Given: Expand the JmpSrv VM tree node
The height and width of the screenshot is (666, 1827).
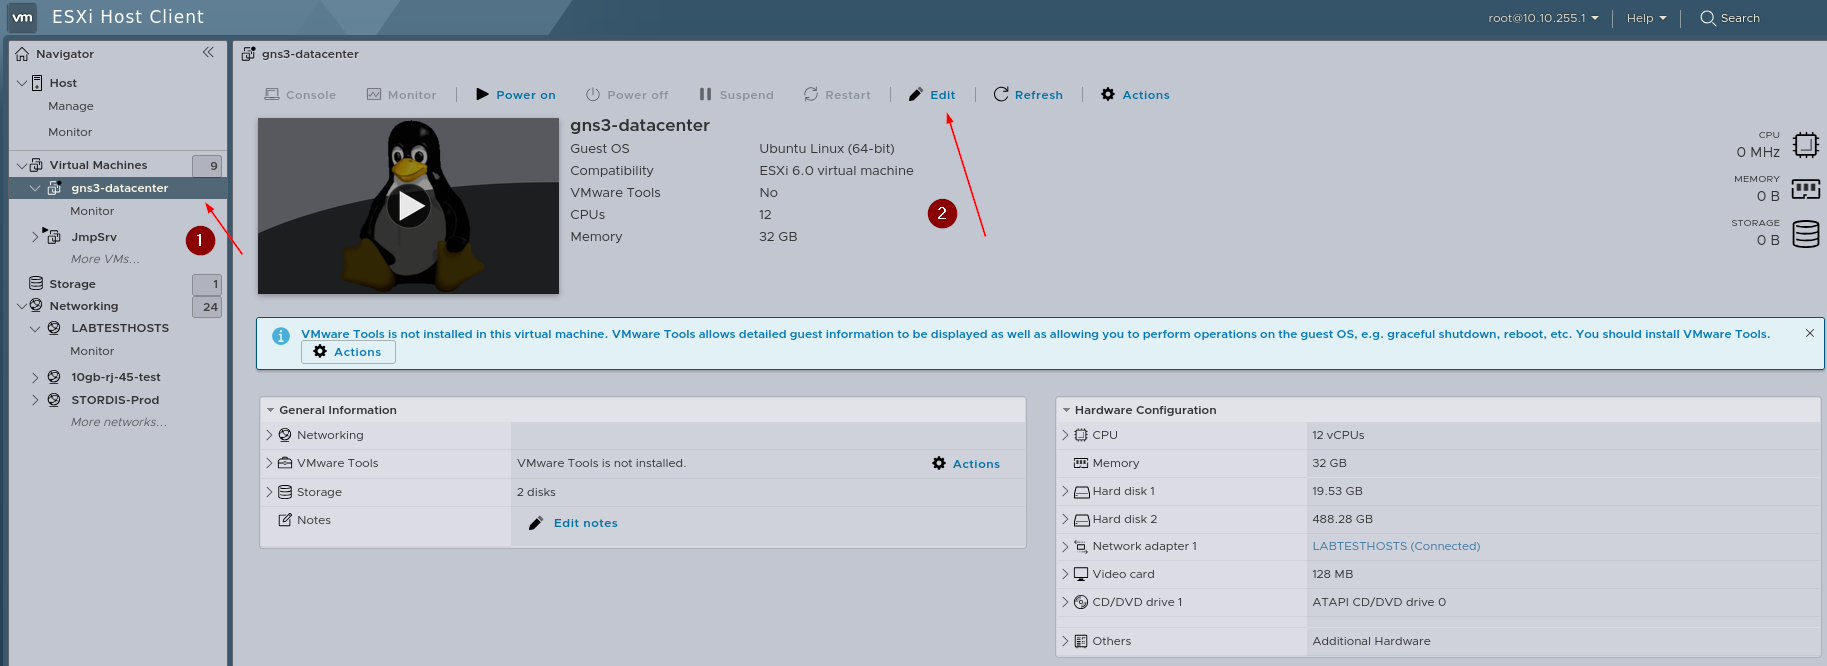Looking at the screenshot, I should pyautogui.click(x=35, y=237).
